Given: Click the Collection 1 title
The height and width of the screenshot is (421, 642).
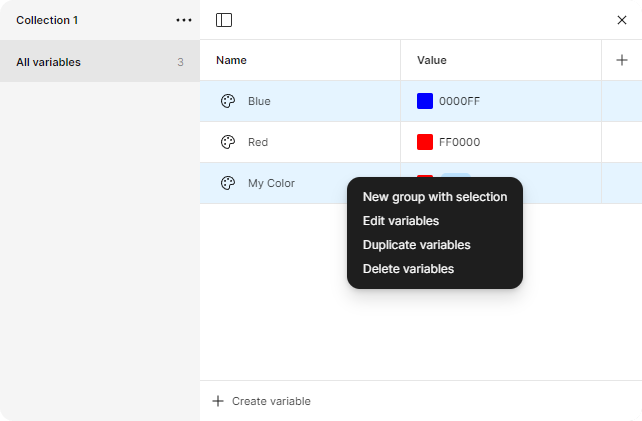Looking at the screenshot, I should click(47, 20).
